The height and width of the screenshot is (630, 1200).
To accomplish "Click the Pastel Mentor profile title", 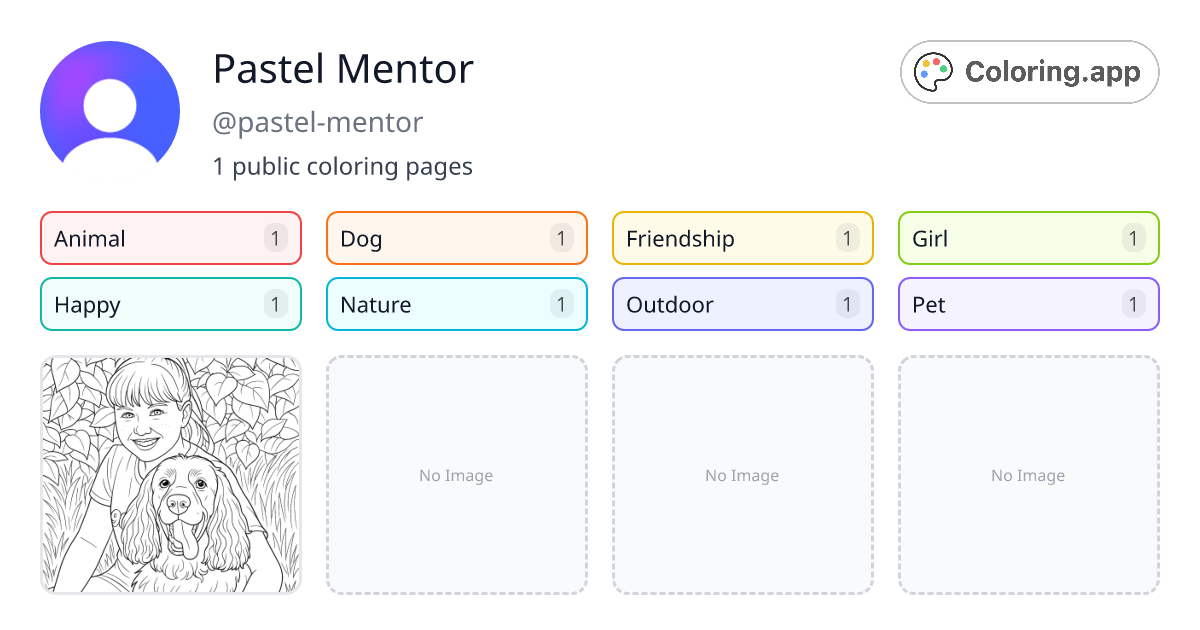I will (x=343, y=70).
